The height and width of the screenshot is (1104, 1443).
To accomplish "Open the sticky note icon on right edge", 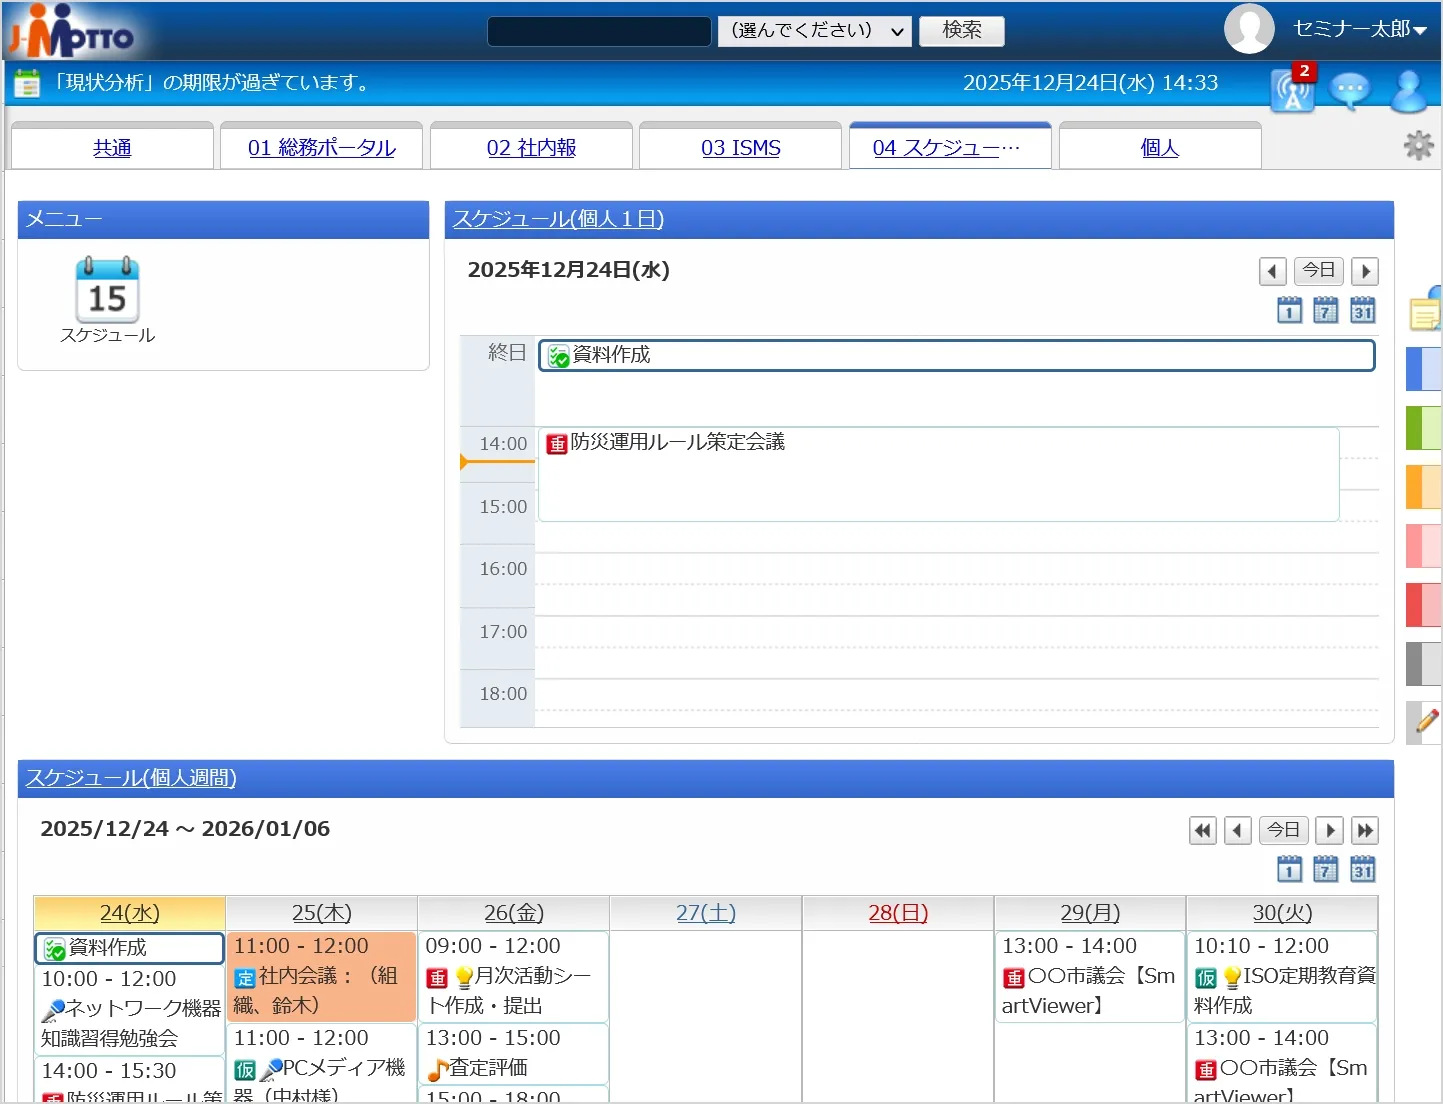I will pos(1425,313).
